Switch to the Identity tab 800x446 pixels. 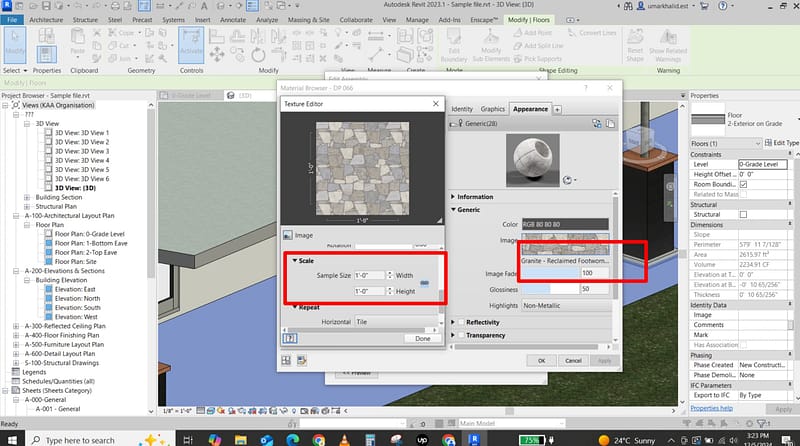tap(462, 108)
